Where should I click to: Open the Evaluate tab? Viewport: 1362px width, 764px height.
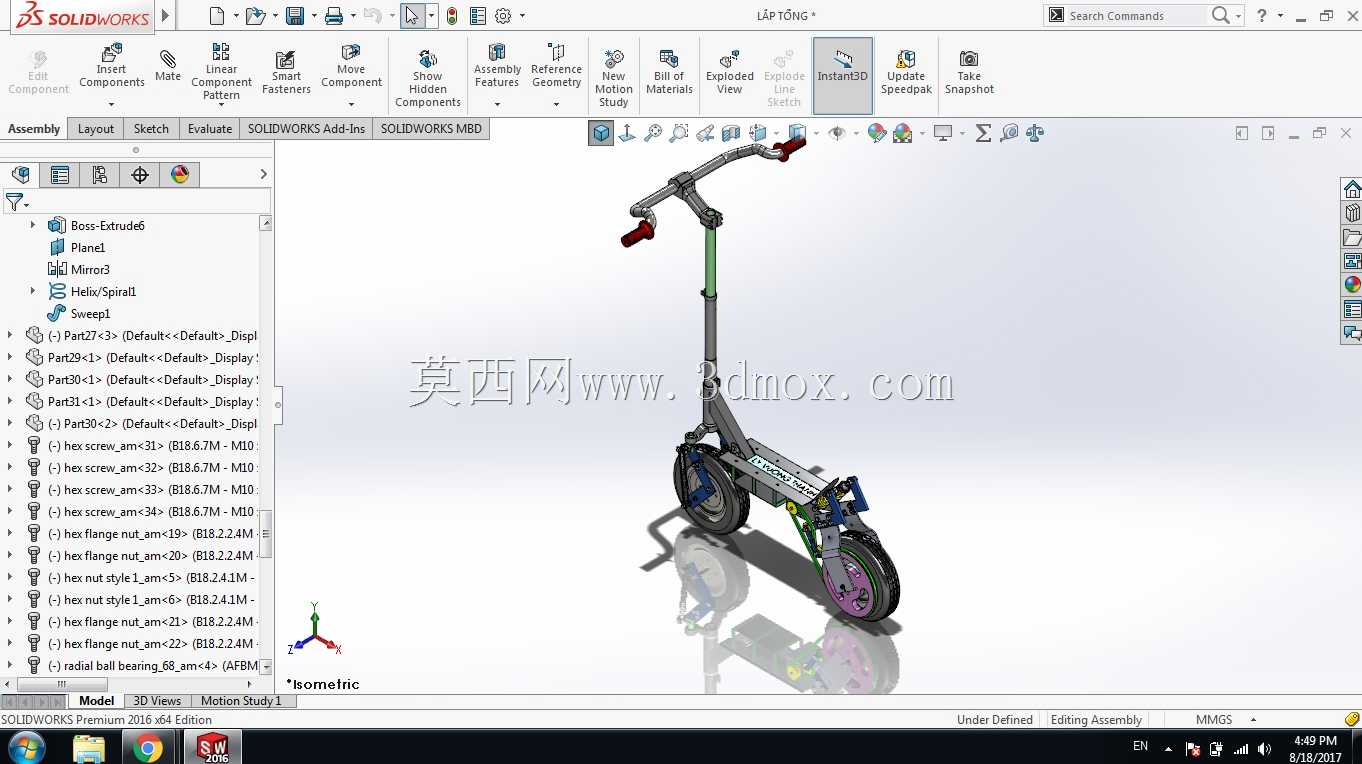(210, 129)
